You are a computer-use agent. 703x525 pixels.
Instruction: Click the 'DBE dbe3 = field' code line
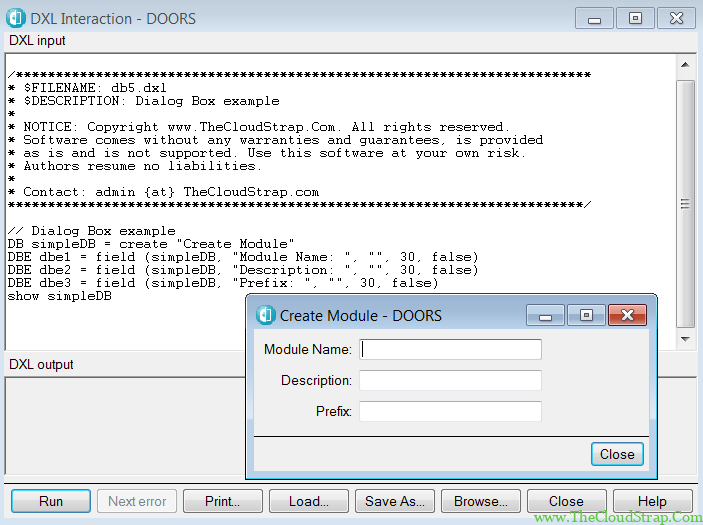(x=223, y=283)
